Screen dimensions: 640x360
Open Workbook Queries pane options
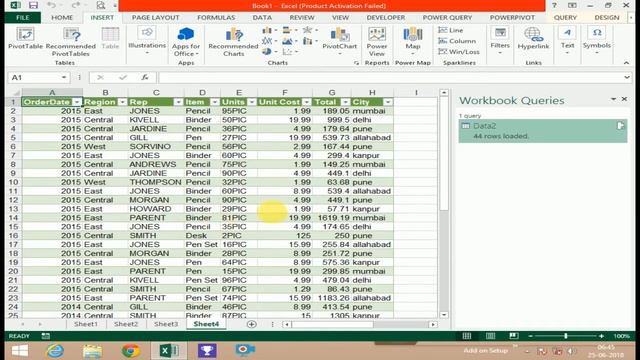point(613,99)
